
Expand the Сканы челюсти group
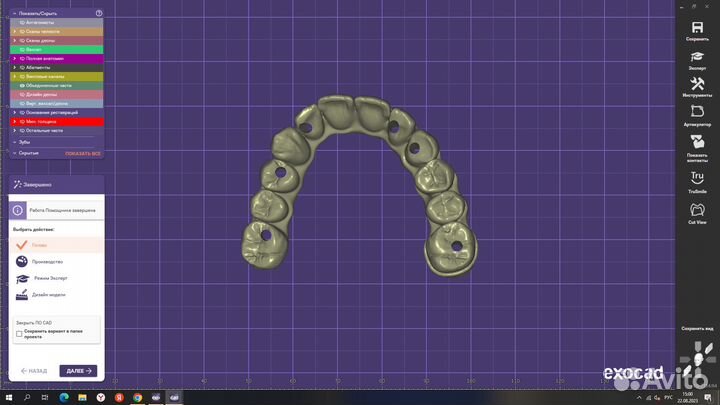15,31
